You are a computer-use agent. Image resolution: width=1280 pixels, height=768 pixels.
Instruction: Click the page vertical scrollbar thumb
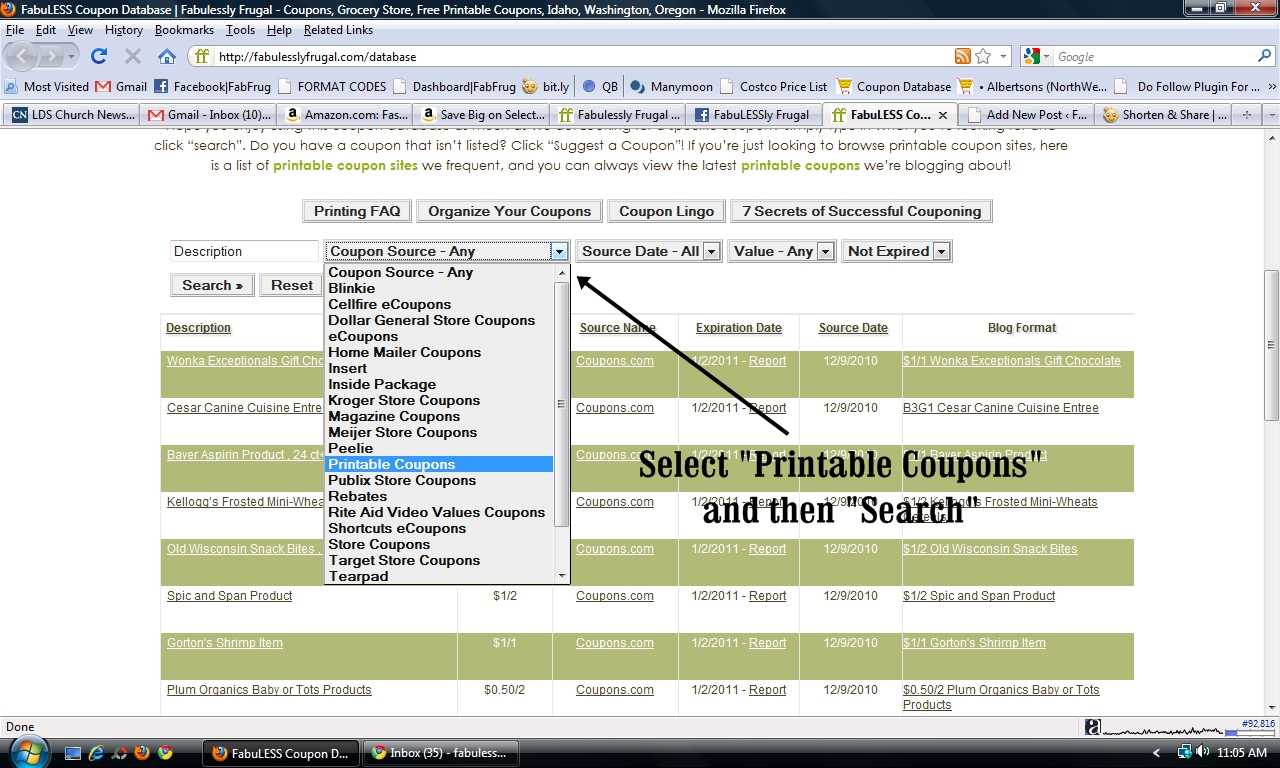point(1271,345)
